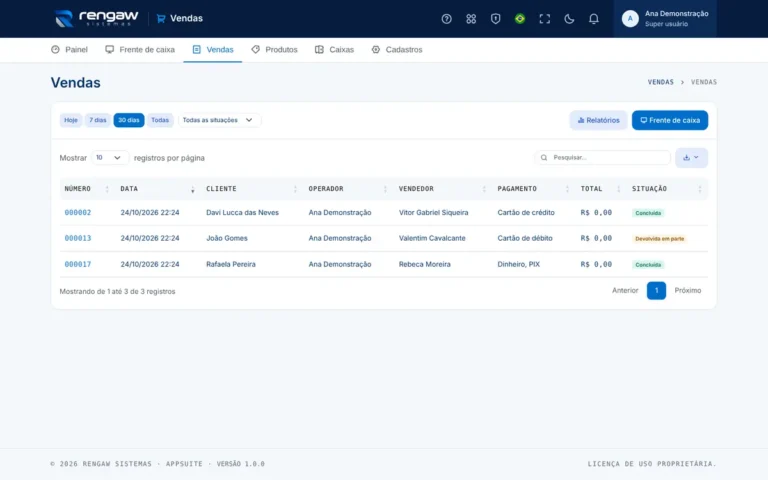Sort table by Pagamento column

[534, 189]
